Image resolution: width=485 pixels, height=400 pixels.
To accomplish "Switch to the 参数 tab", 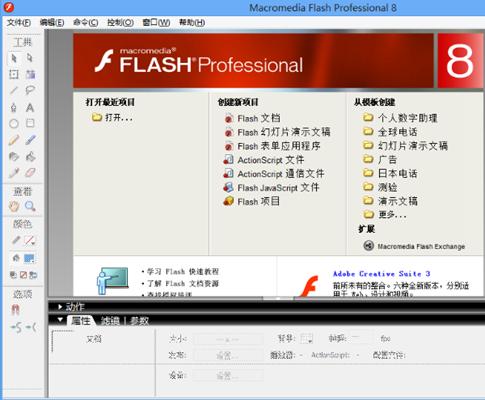I will pyautogui.click(x=139, y=321).
